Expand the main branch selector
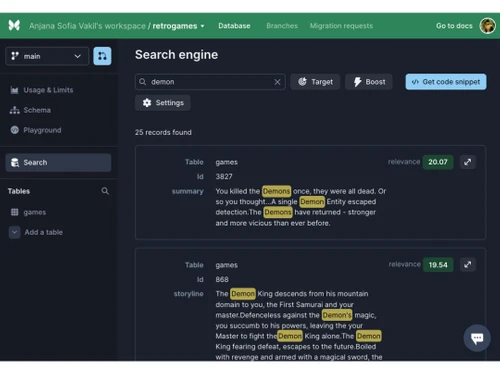Image resolution: width=500 pixels, height=375 pixels. pyautogui.click(x=47, y=56)
